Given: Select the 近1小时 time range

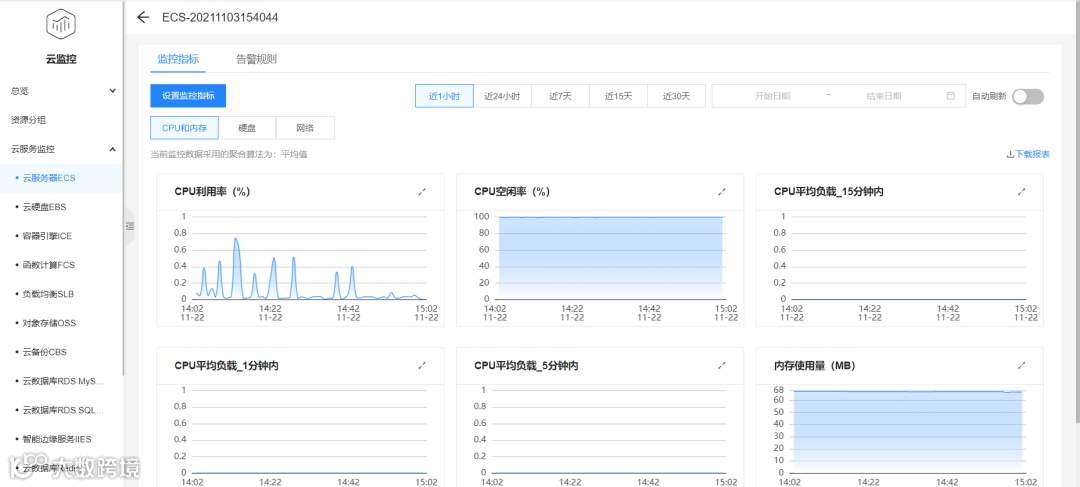Looking at the screenshot, I should pyautogui.click(x=444, y=96).
